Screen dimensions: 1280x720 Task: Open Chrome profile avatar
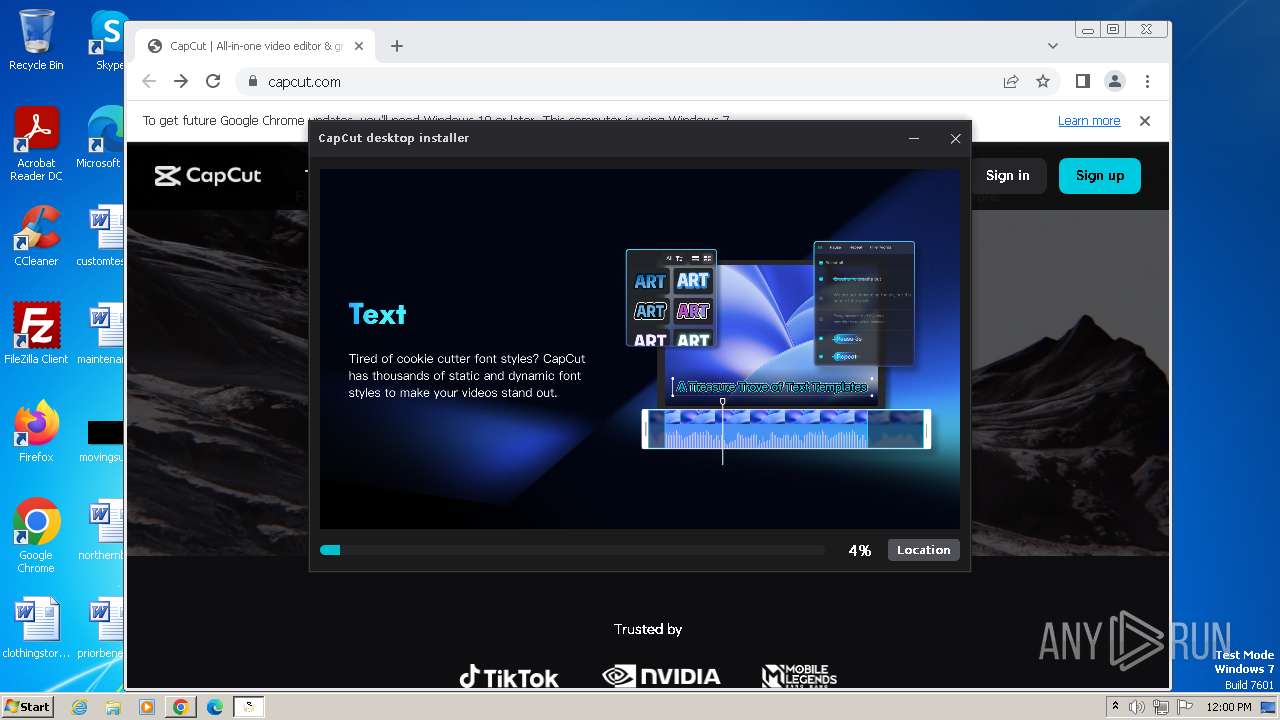[1115, 82]
